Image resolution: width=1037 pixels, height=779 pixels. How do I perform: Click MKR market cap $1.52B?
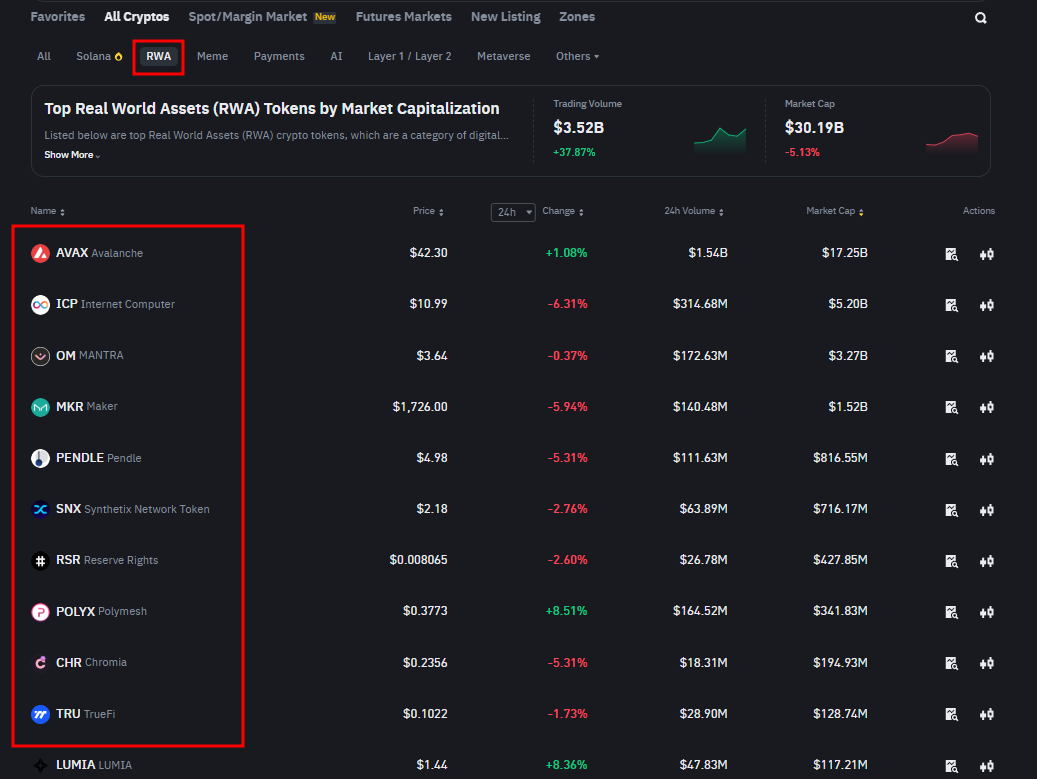click(x=848, y=407)
